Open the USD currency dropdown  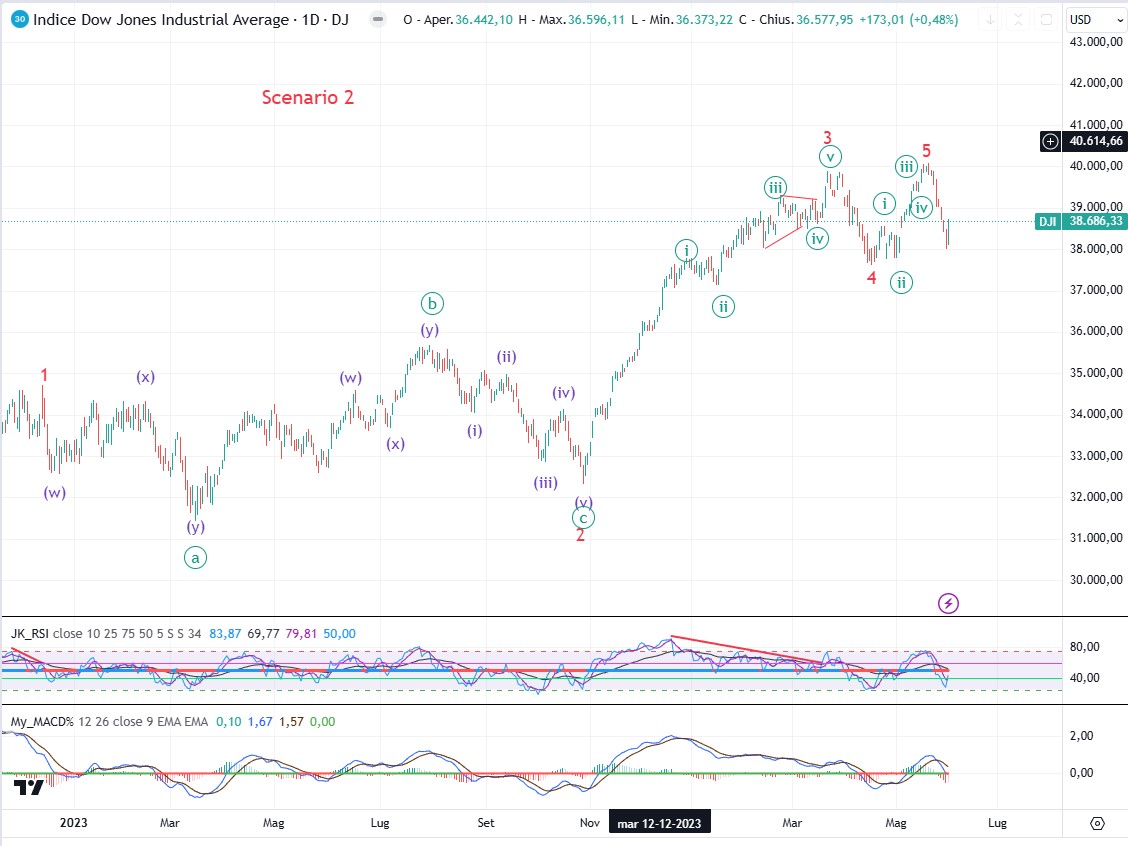tap(1096, 20)
